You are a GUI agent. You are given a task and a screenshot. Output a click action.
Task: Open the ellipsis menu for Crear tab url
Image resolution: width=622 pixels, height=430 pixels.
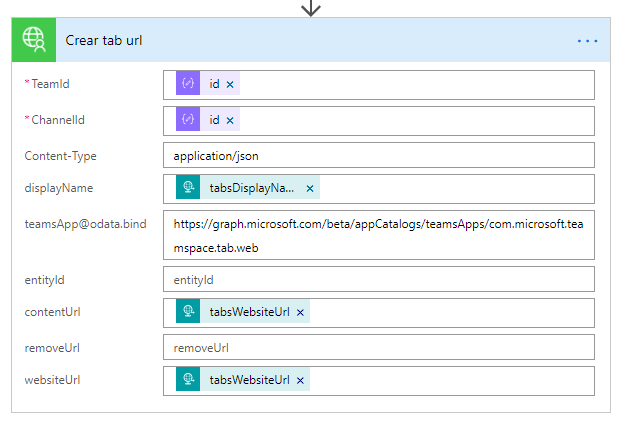click(587, 41)
